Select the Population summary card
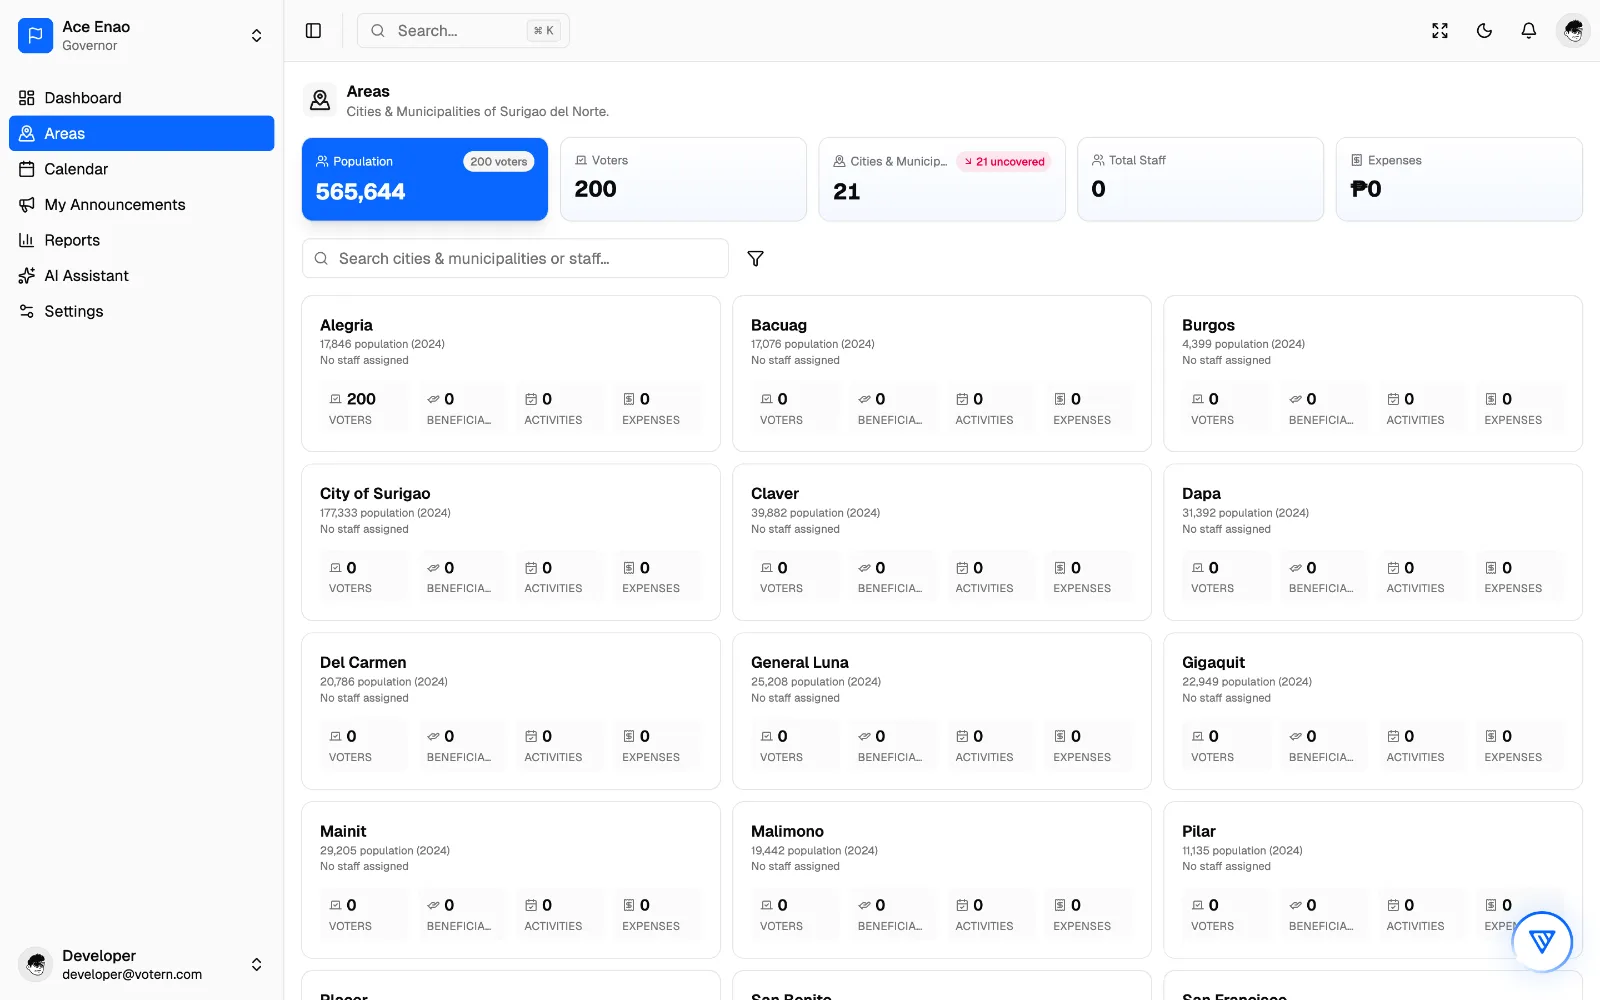 [425, 179]
